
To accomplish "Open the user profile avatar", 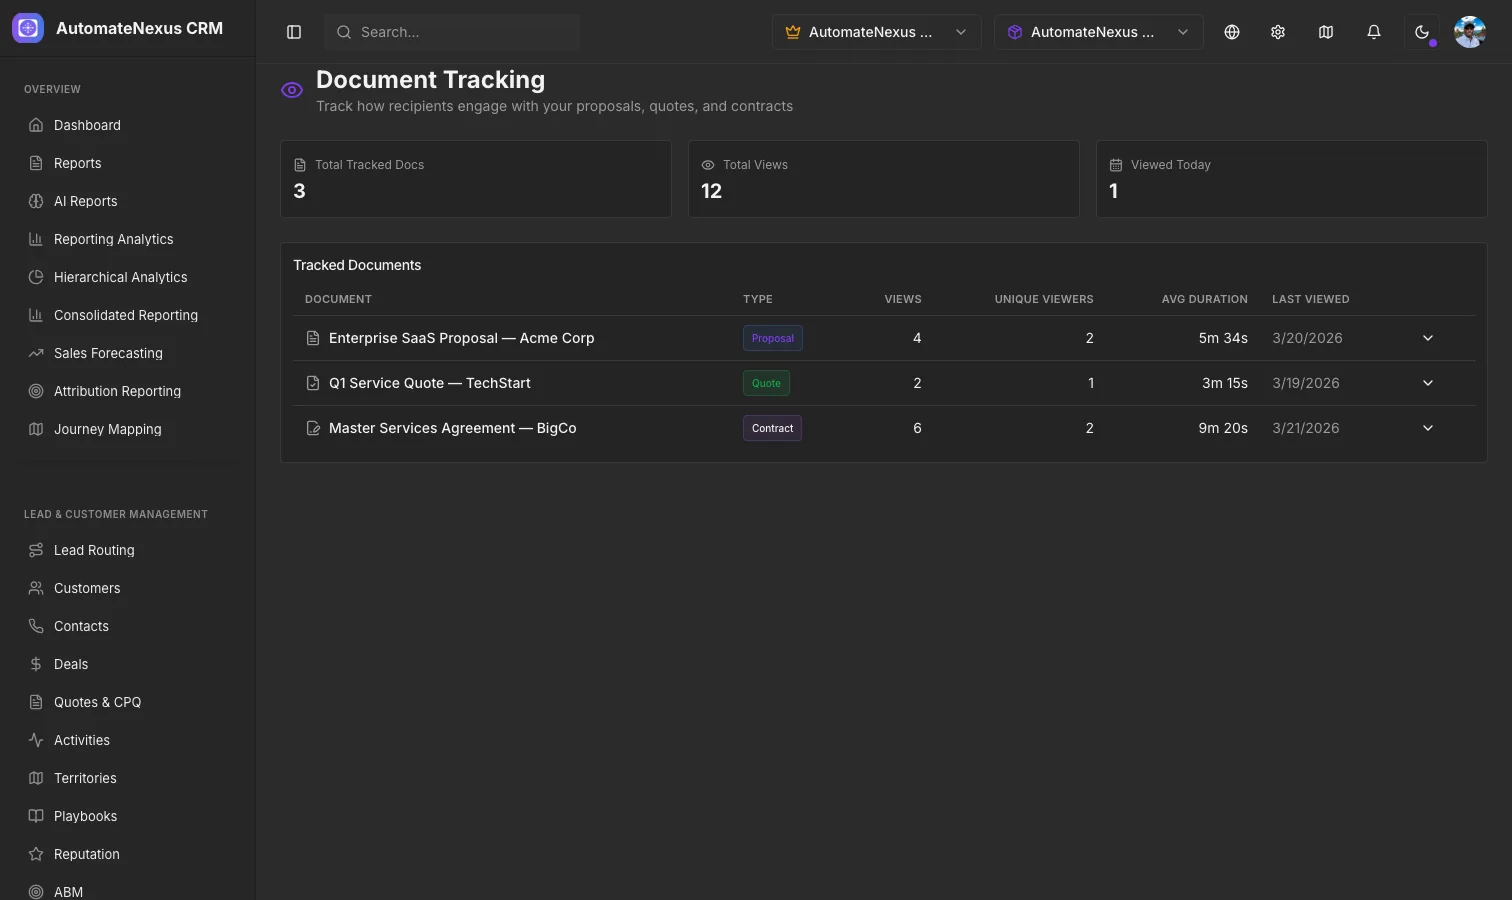I will [x=1470, y=32].
